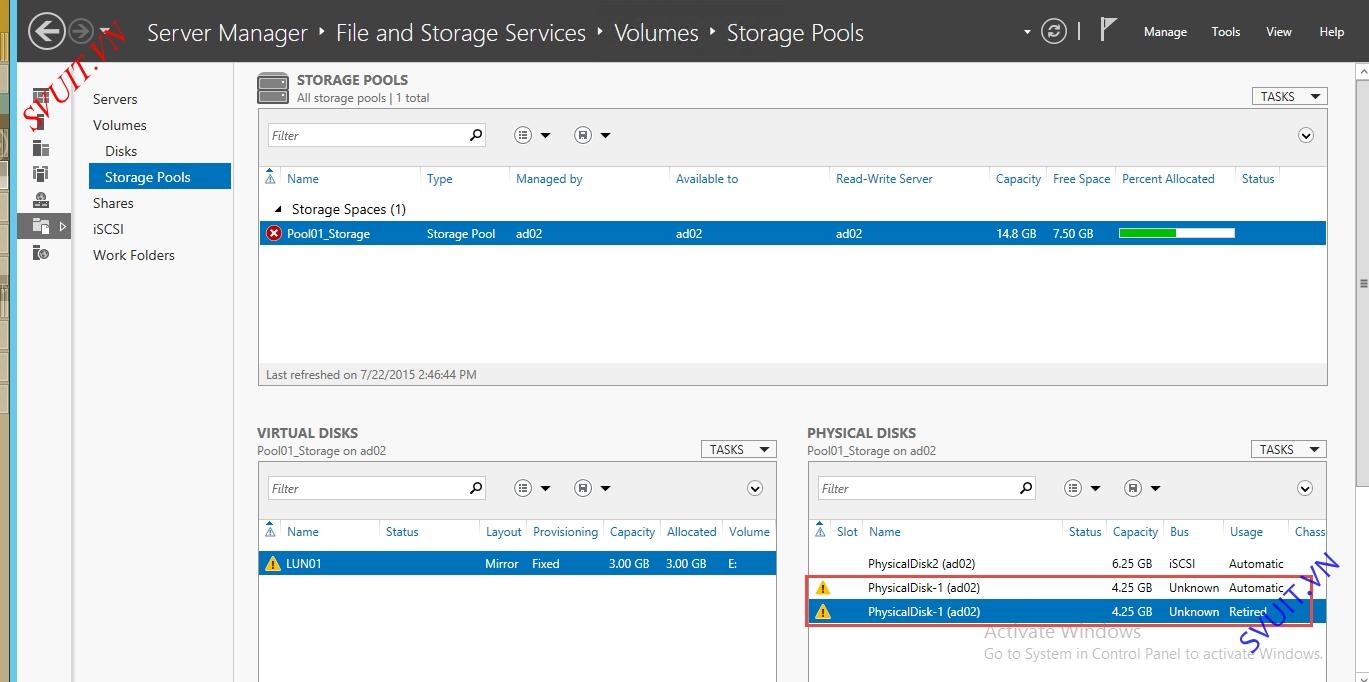
Task: Click the File and Storage Services sidebar icon
Action: (41, 226)
